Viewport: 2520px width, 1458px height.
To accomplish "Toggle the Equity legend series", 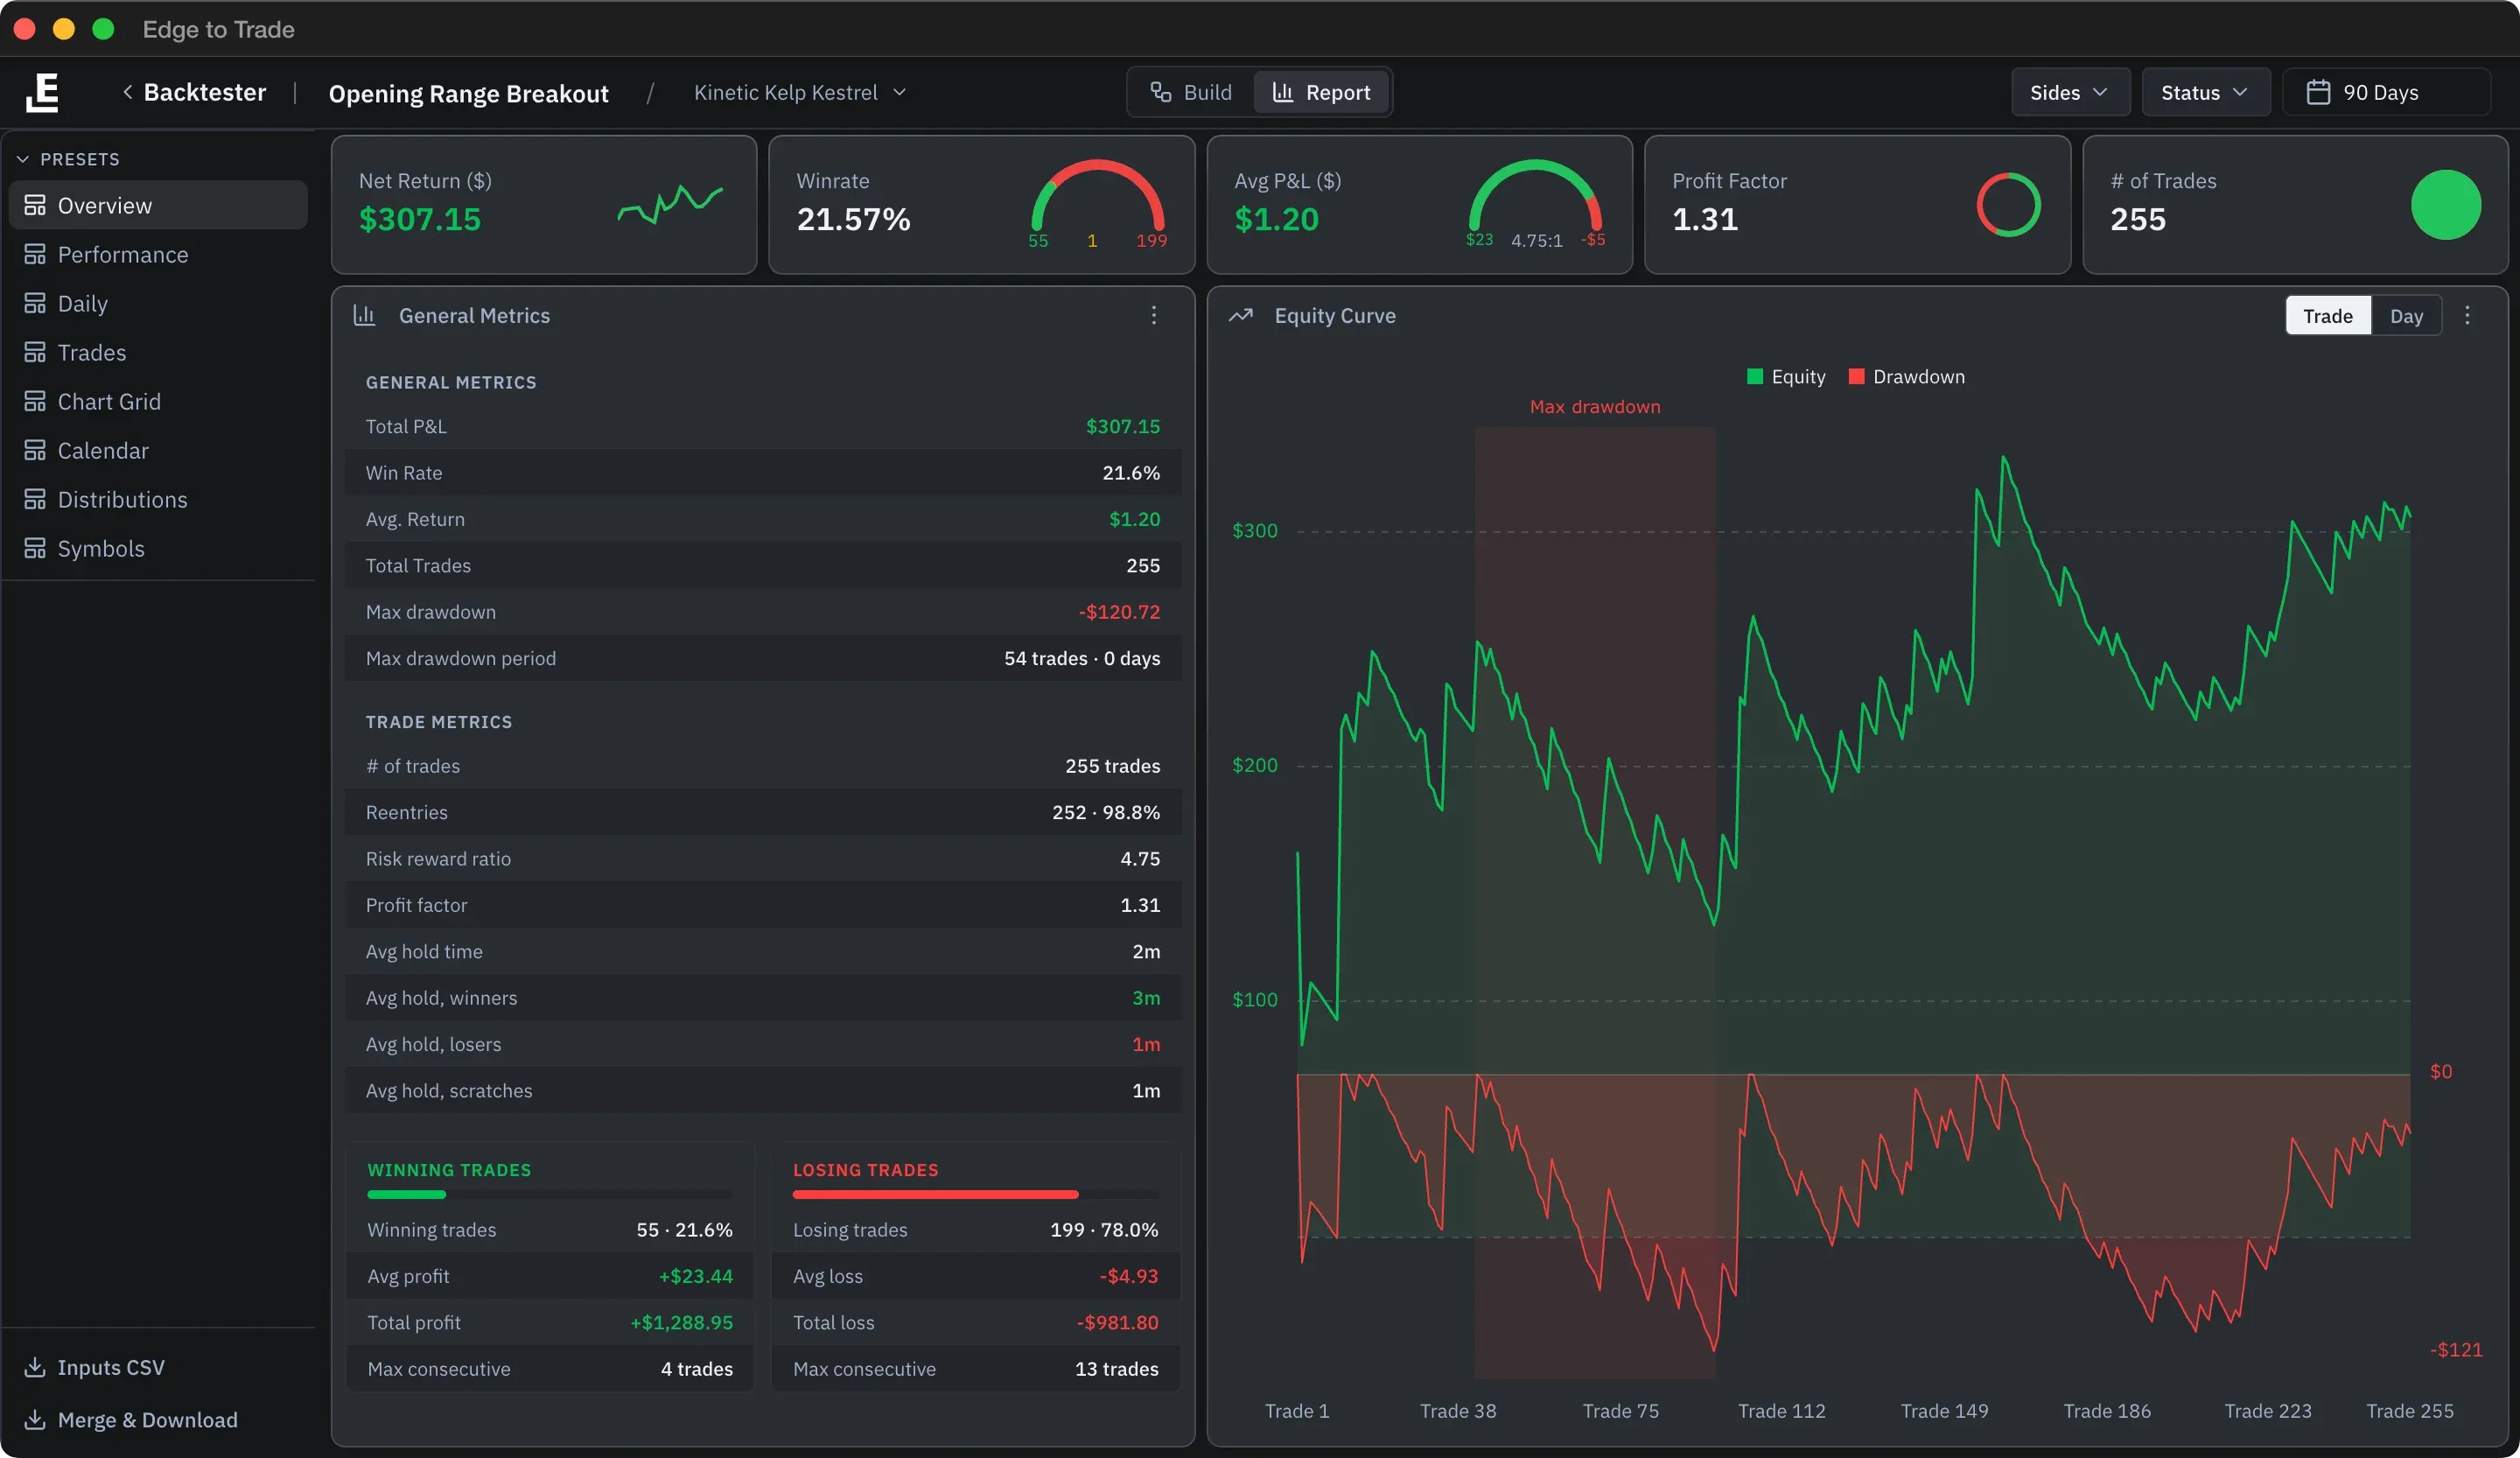I will (x=1786, y=376).
